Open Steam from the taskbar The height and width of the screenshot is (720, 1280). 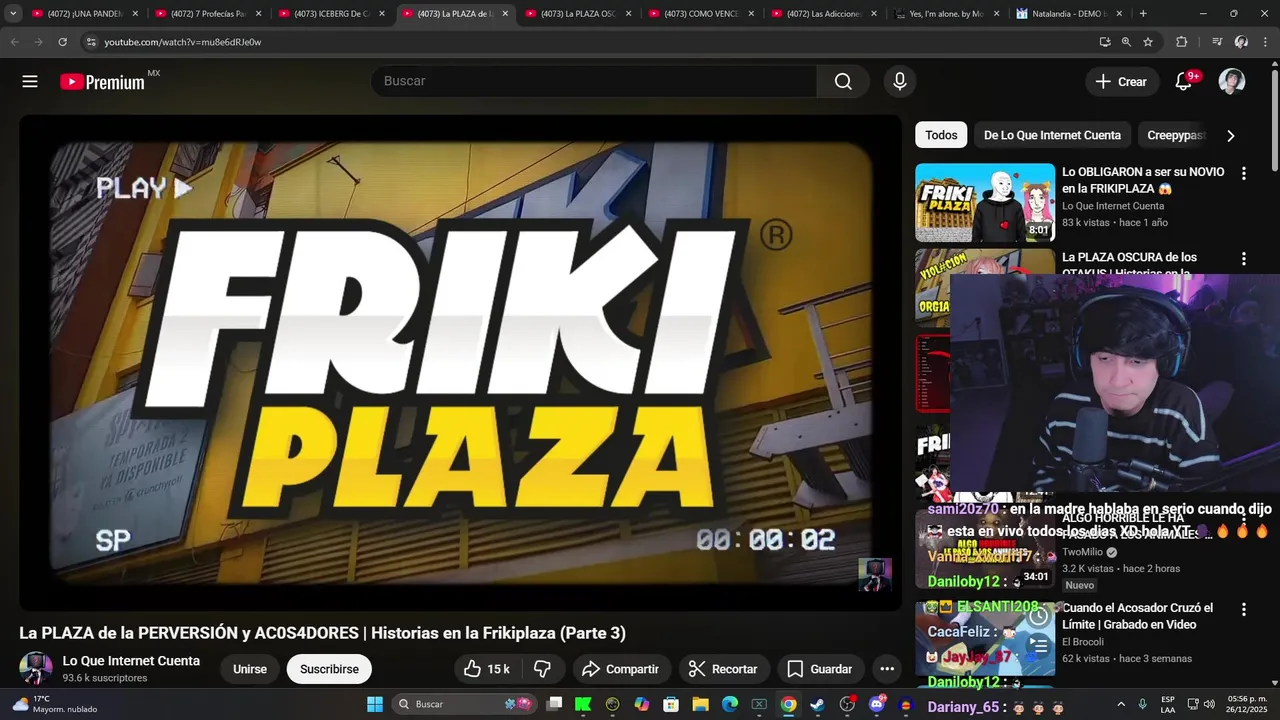click(x=817, y=704)
